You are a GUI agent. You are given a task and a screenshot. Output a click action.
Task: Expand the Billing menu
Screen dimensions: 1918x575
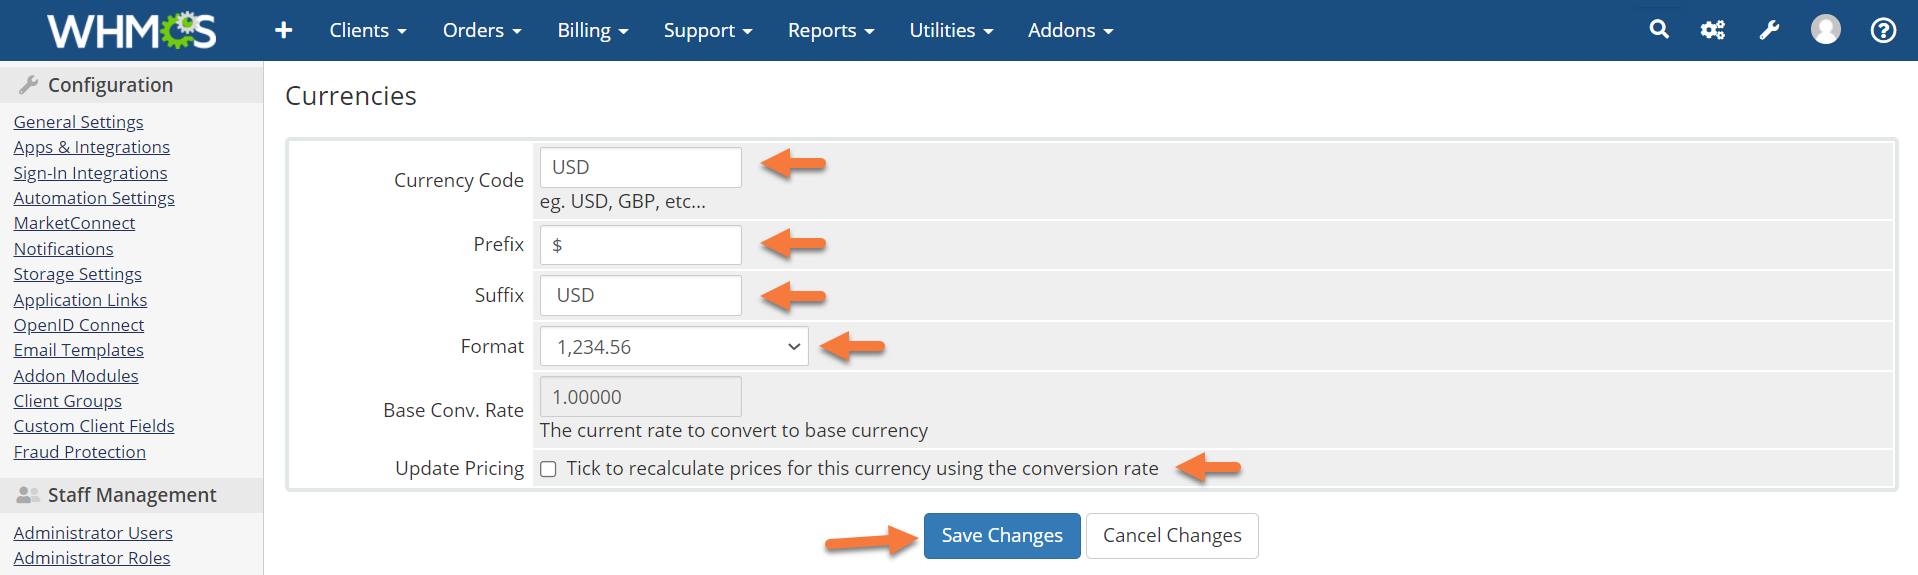point(592,30)
